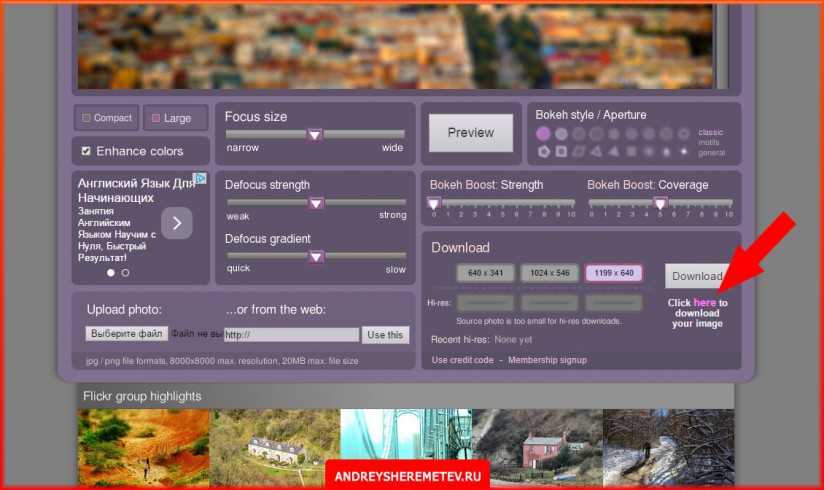Choose the 1024 x 546 download size
This screenshot has height=490, width=824.
[549, 274]
